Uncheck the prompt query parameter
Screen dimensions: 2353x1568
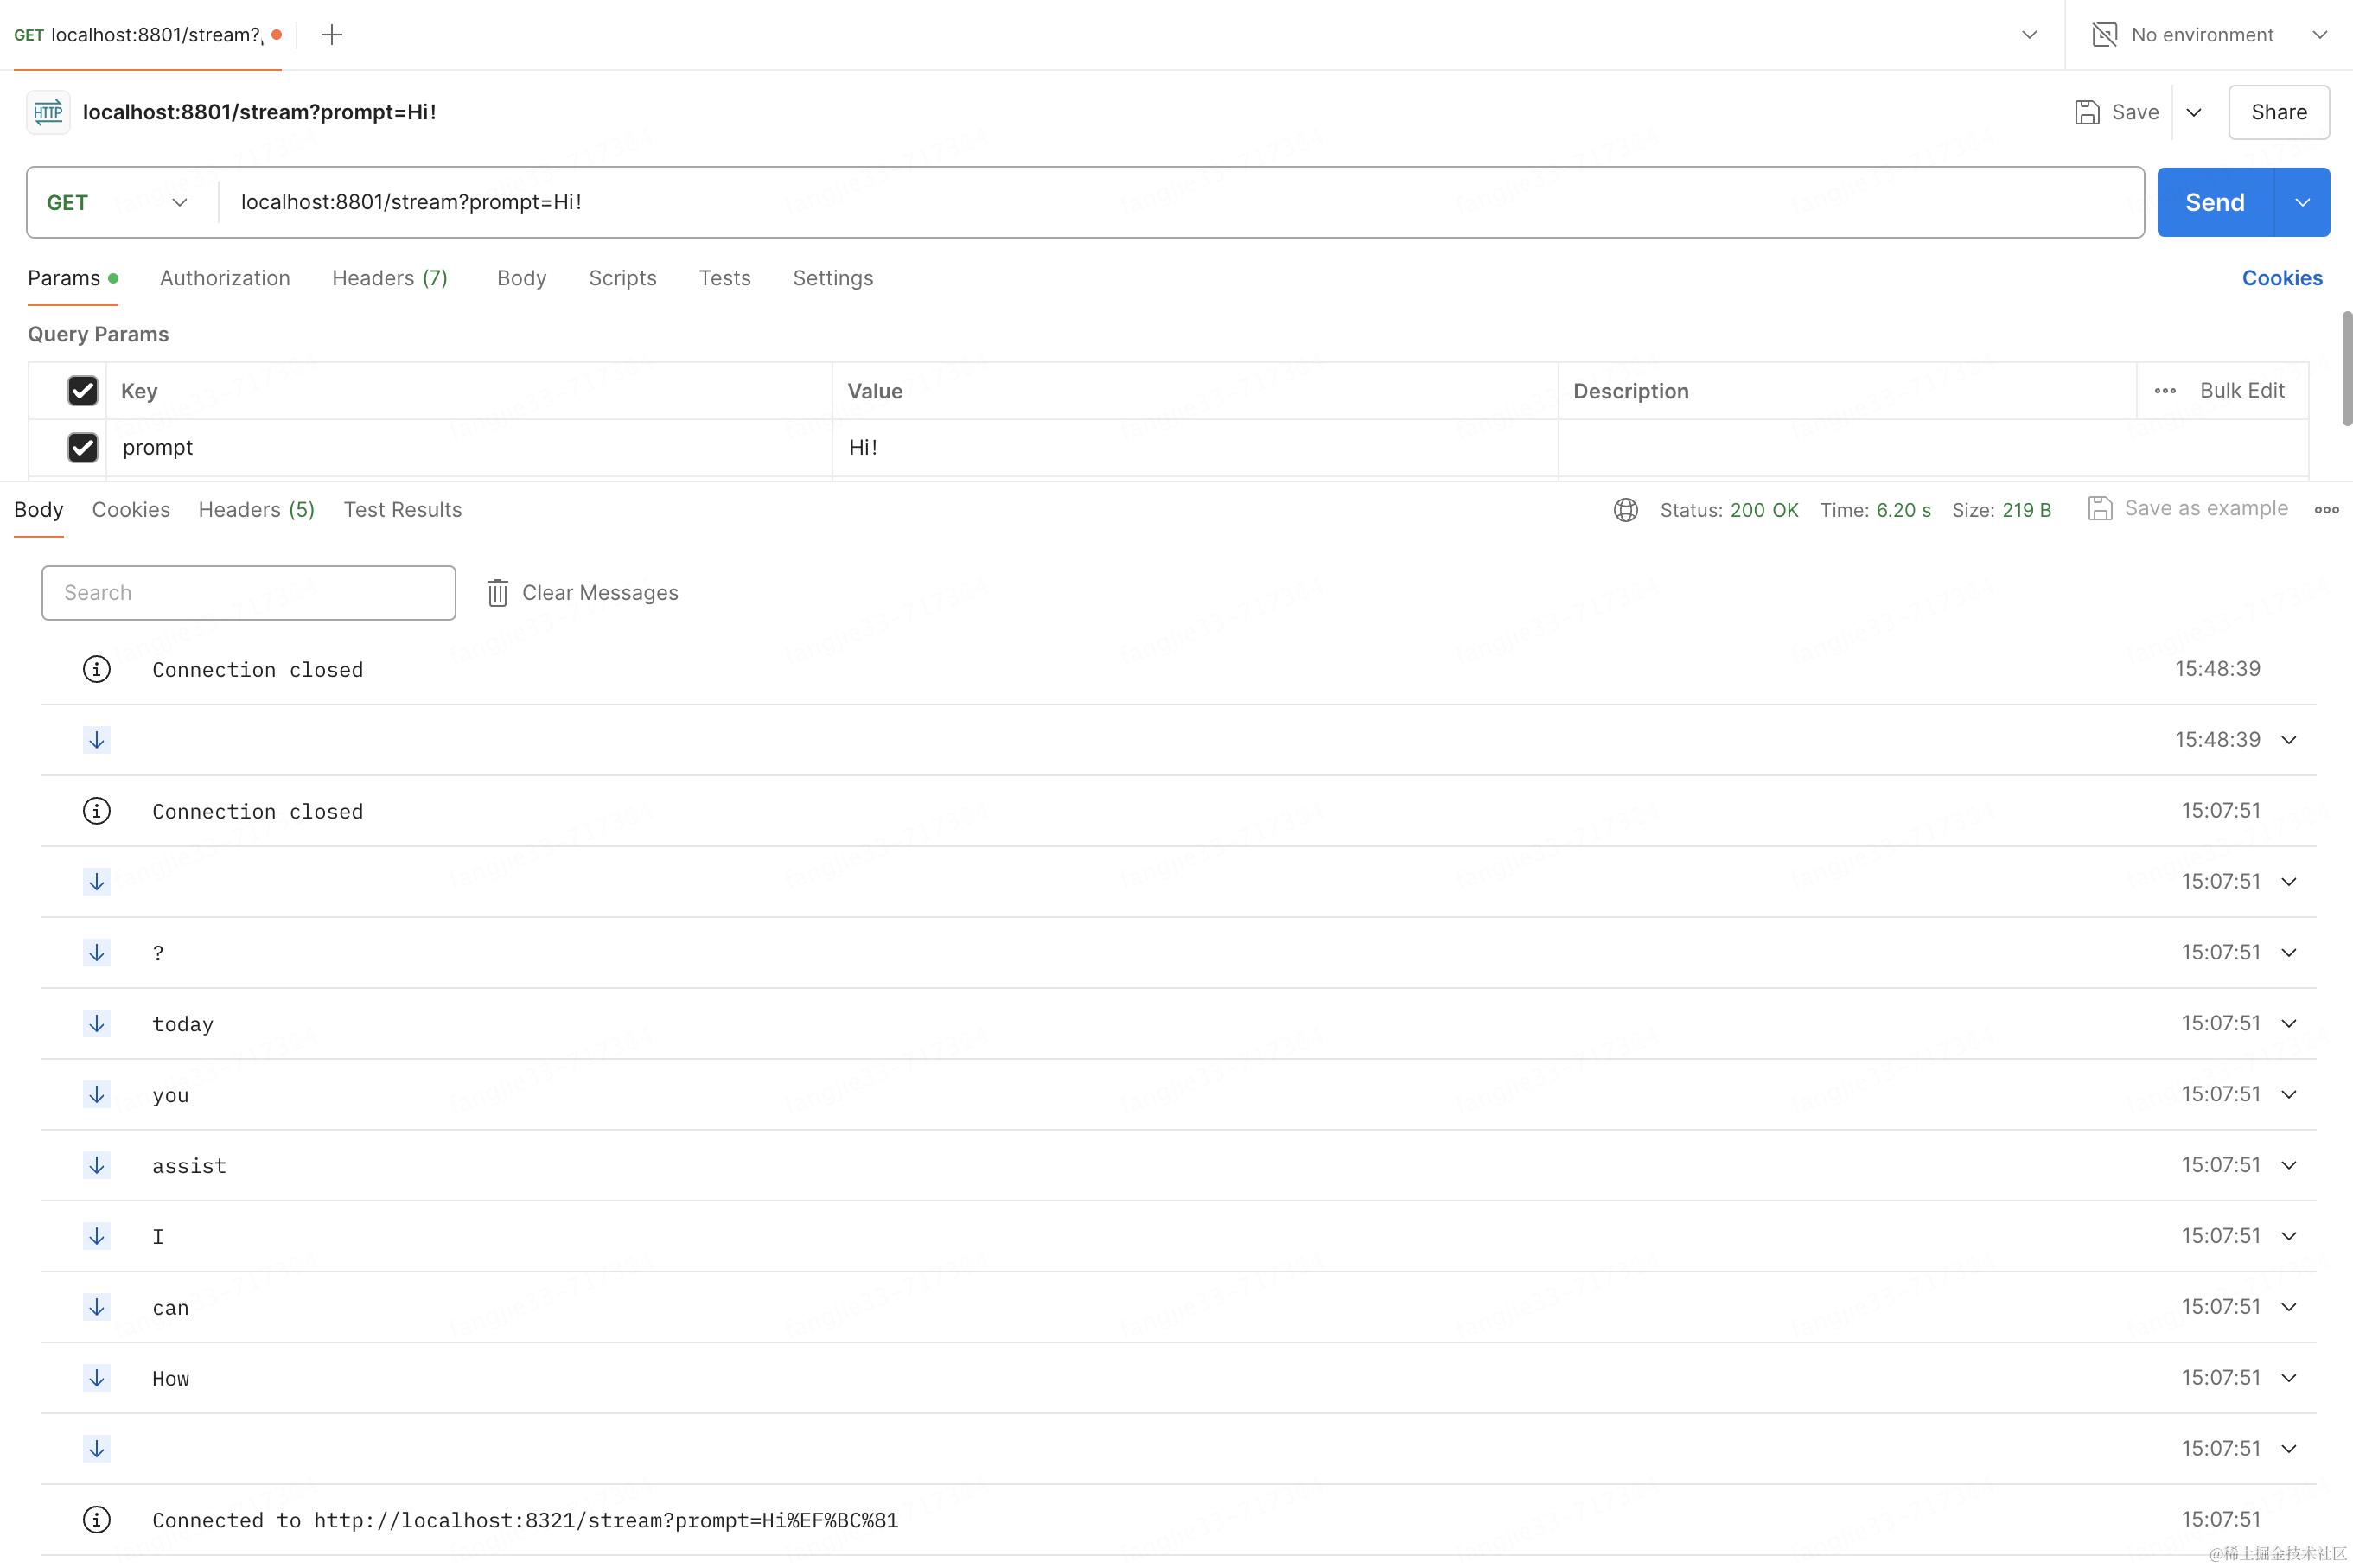(x=82, y=447)
